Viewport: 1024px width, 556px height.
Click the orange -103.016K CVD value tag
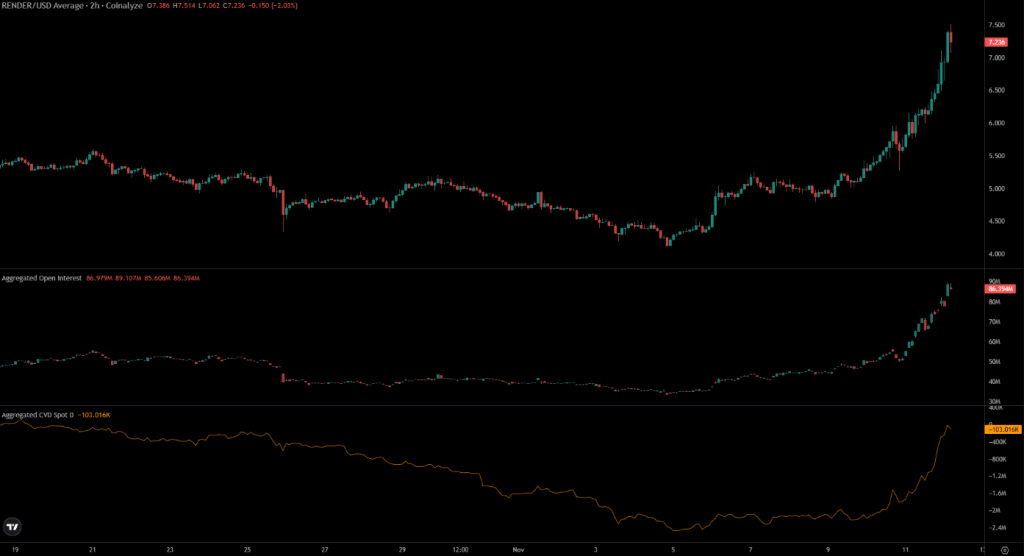(1000, 429)
